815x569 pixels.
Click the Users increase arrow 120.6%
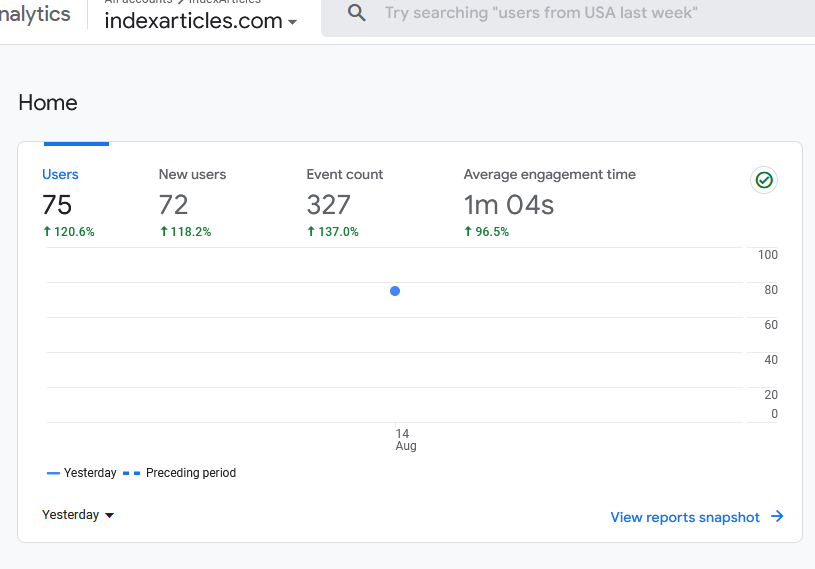pyautogui.click(x=47, y=231)
